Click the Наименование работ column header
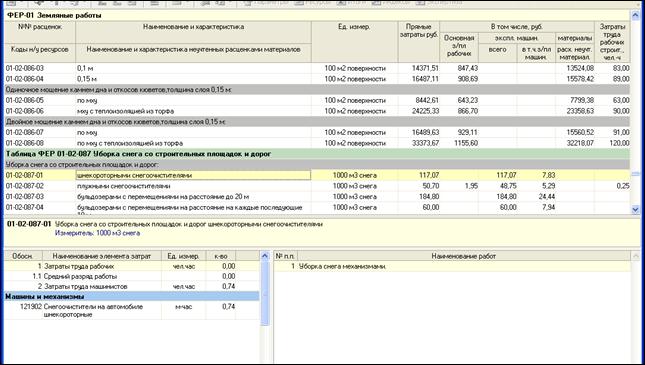The width and height of the screenshot is (645, 365). coord(464,256)
